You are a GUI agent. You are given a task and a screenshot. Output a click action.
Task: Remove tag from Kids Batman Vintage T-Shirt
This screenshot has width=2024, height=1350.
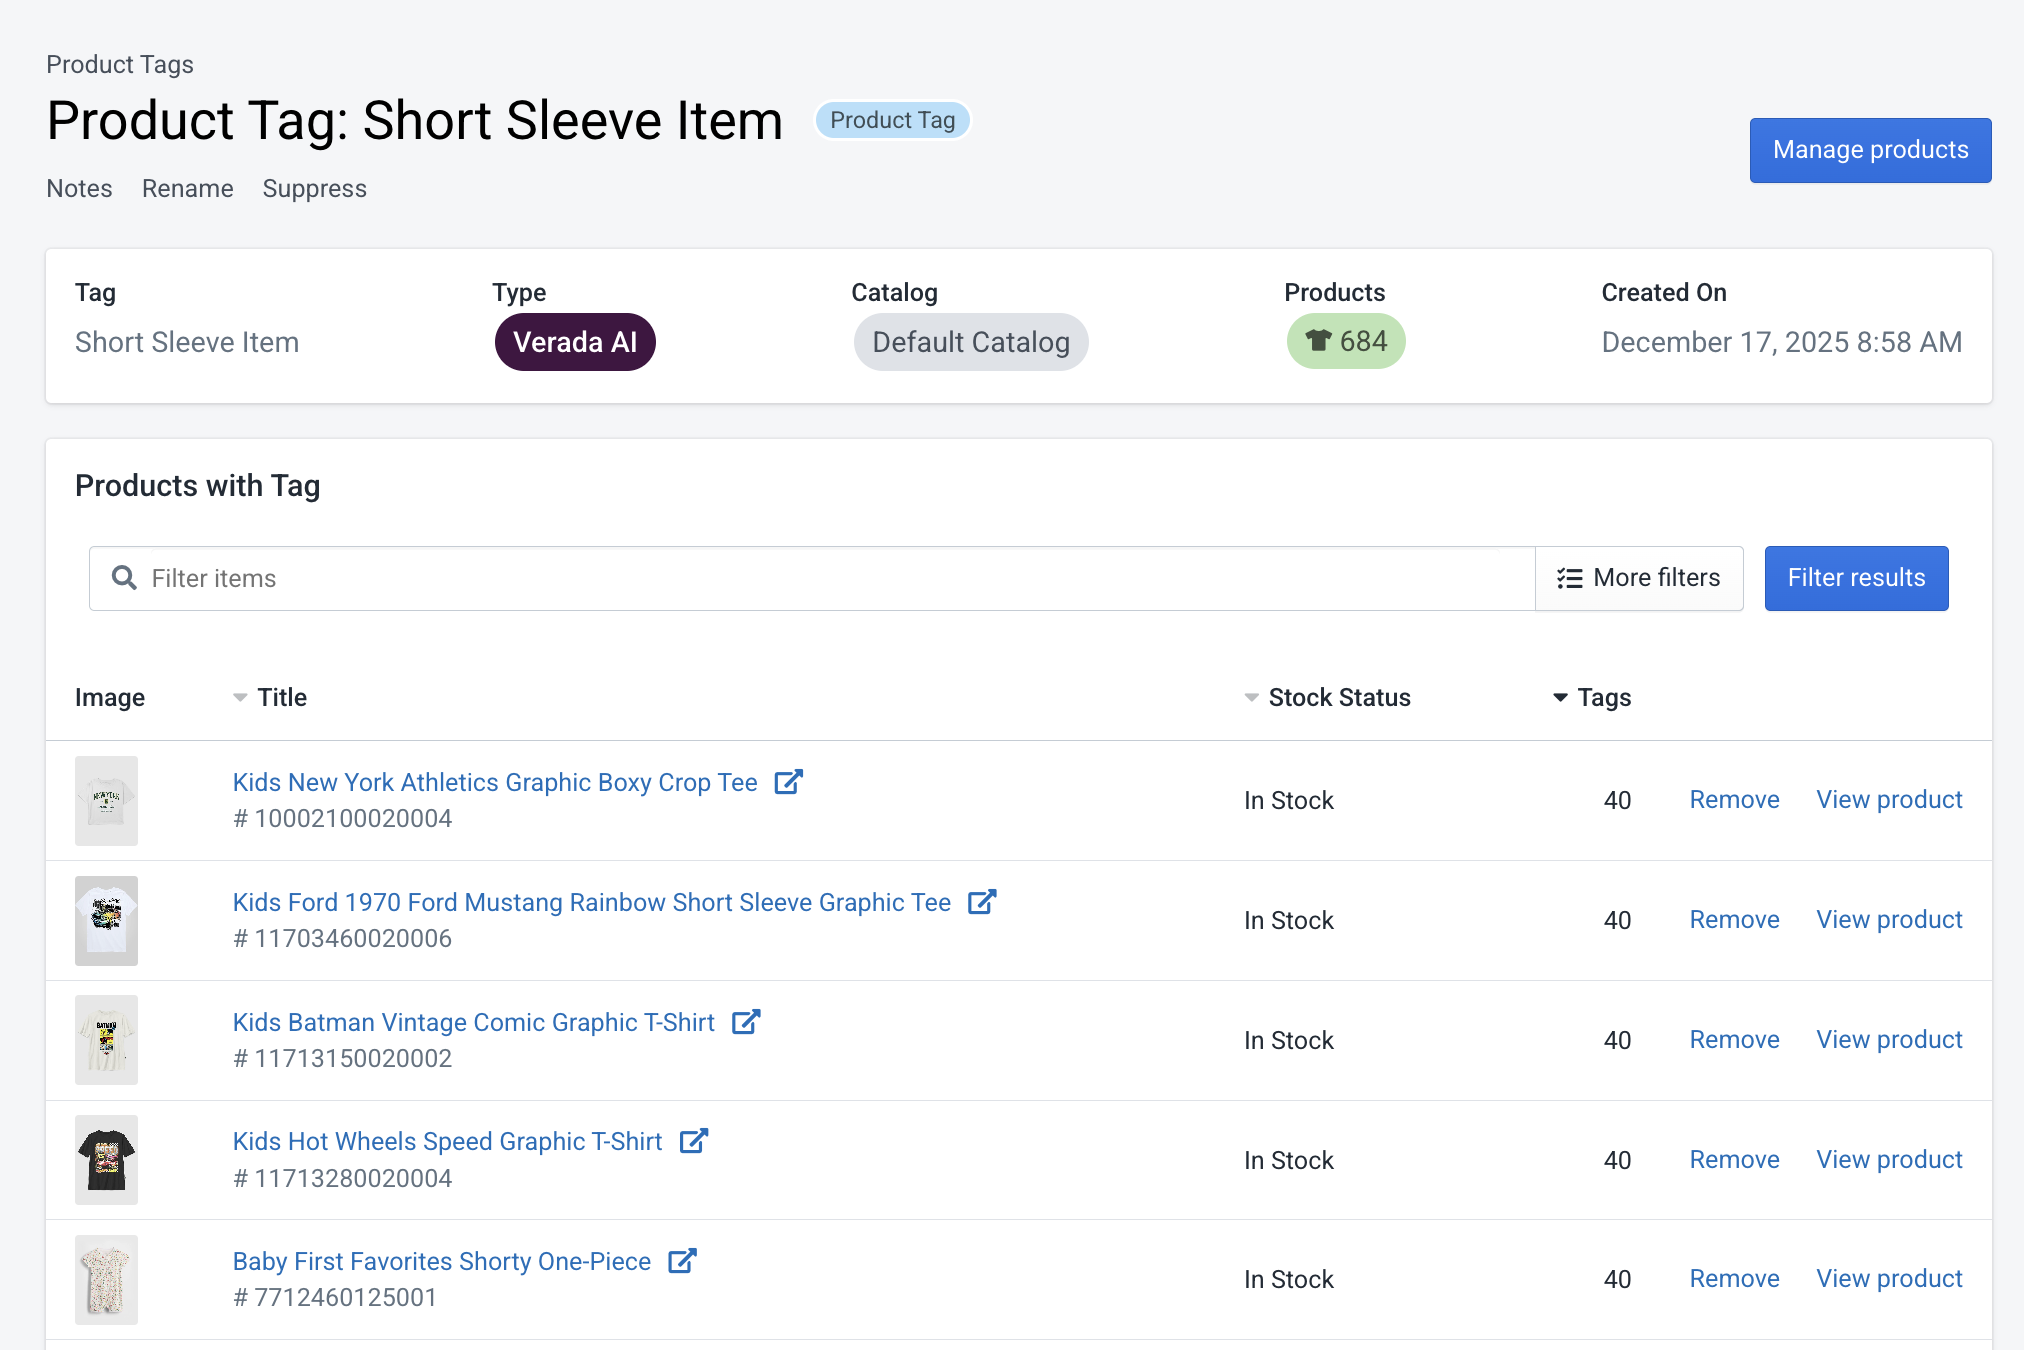1734,1040
